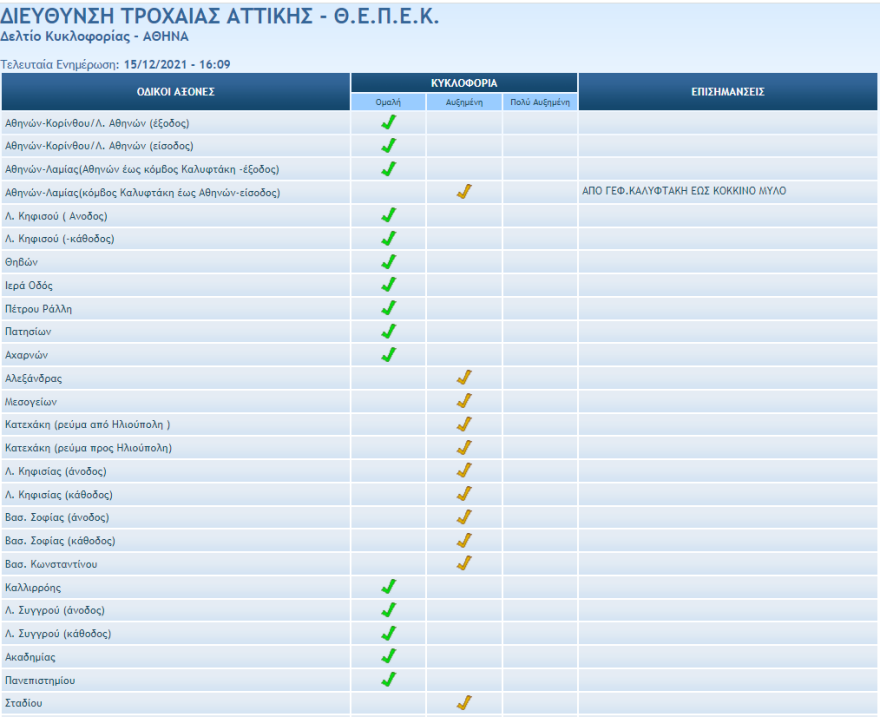Click the remark ΑΠΟ ΓΕΦ.ΚΑΛΥΦΤΑΚΗ ΕΩΣ ΚΟΚΚΙΝΟ ΜΥΛΟ

684,191
